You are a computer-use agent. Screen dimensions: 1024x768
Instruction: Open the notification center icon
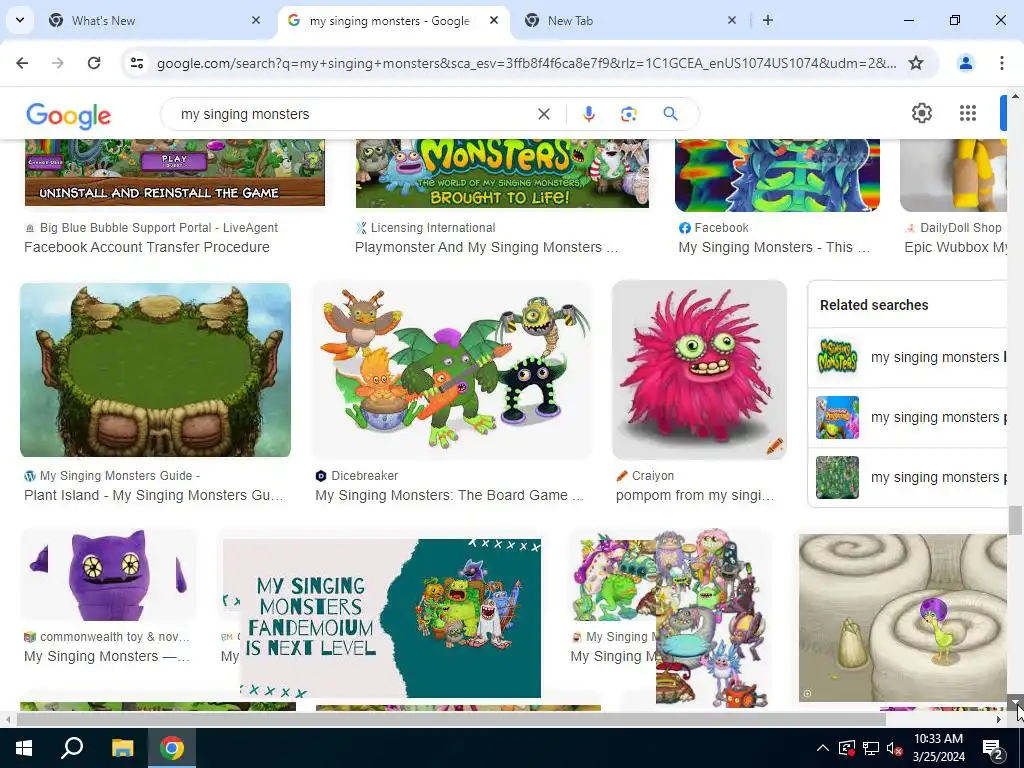click(x=993, y=748)
